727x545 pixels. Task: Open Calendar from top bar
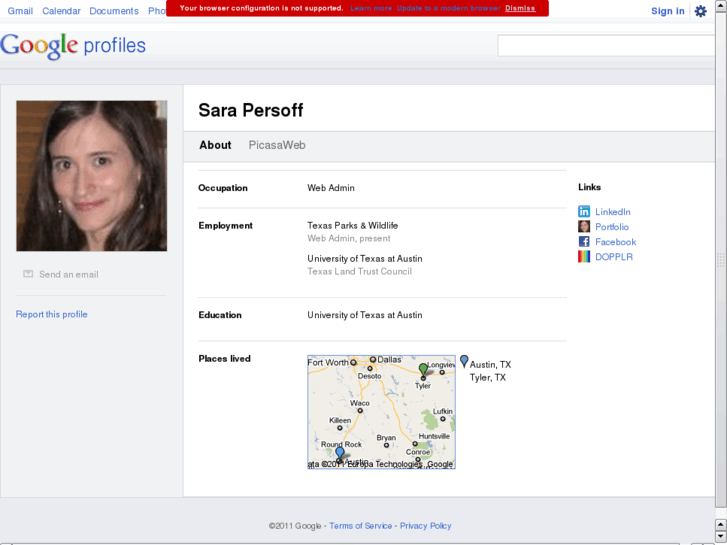61,11
